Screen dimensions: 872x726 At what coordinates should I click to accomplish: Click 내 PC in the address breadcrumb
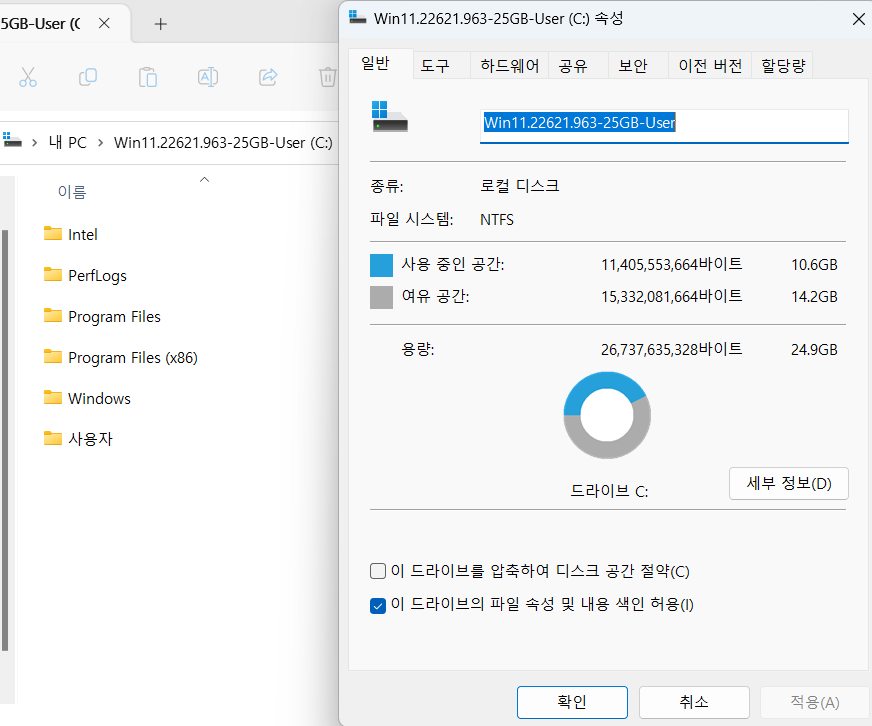tap(68, 142)
